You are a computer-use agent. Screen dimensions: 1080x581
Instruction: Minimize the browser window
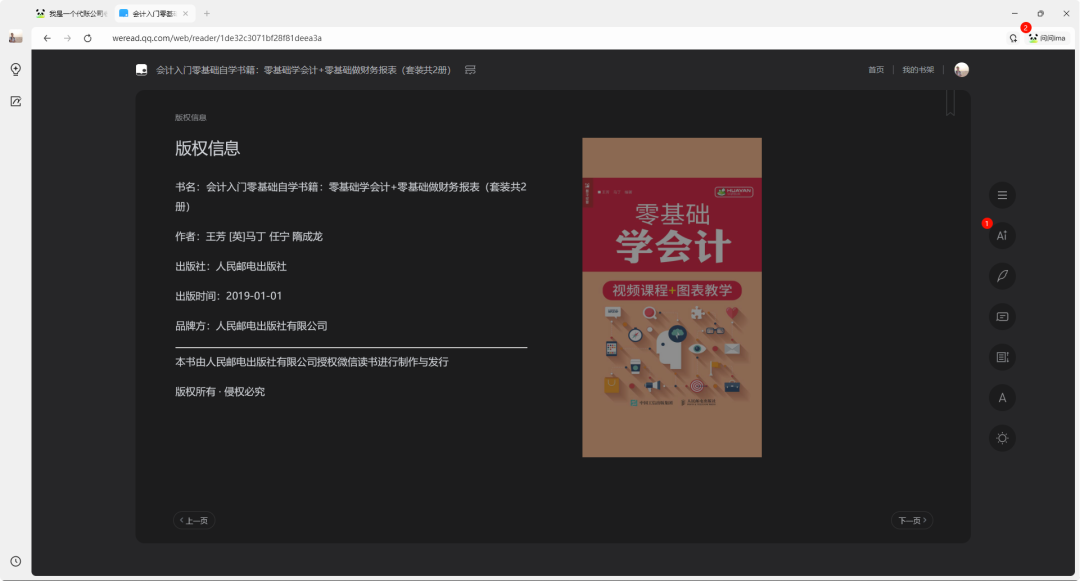tap(1015, 13)
